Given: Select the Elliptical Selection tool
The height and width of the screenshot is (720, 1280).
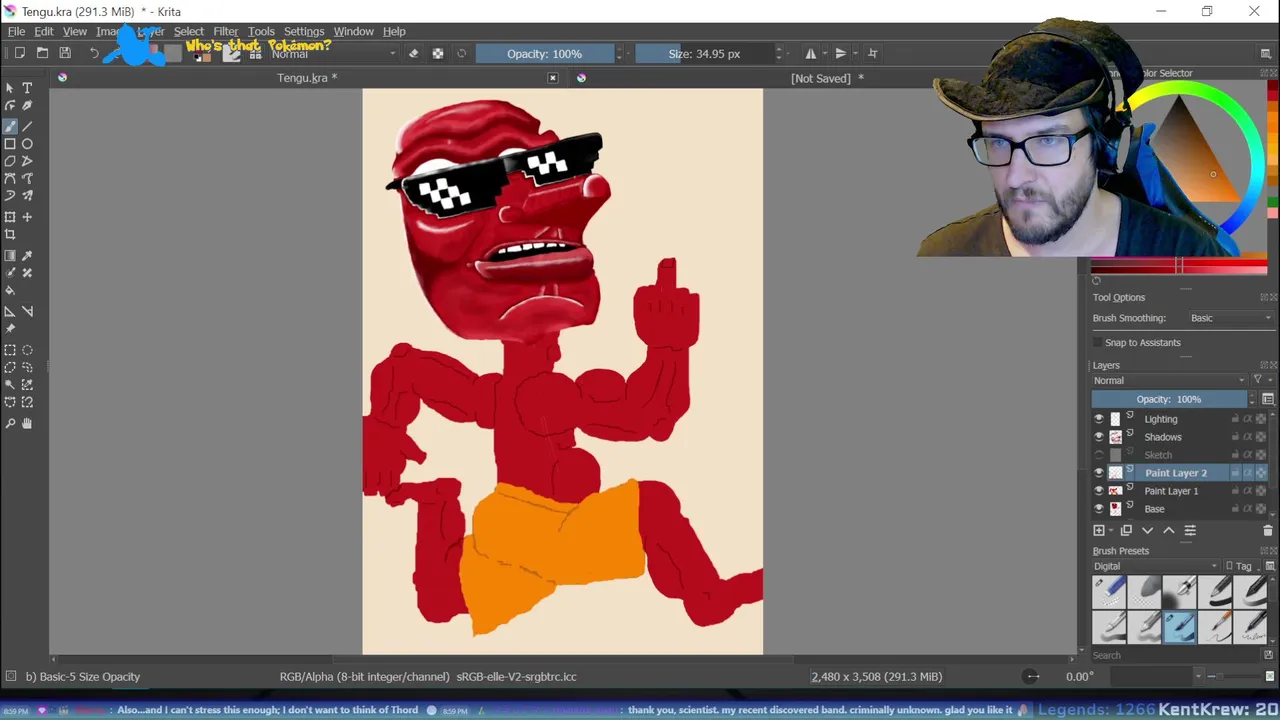Looking at the screenshot, I should point(27,350).
